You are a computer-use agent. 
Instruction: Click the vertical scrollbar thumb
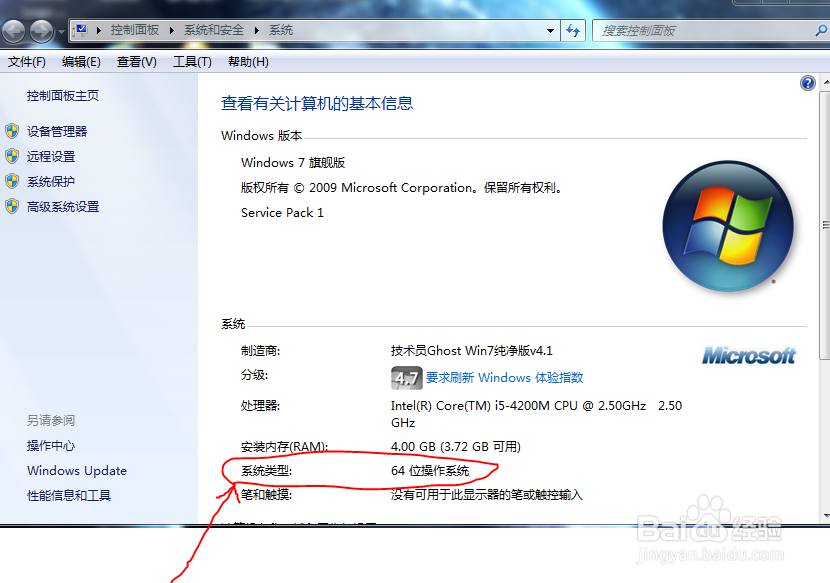coord(825,225)
